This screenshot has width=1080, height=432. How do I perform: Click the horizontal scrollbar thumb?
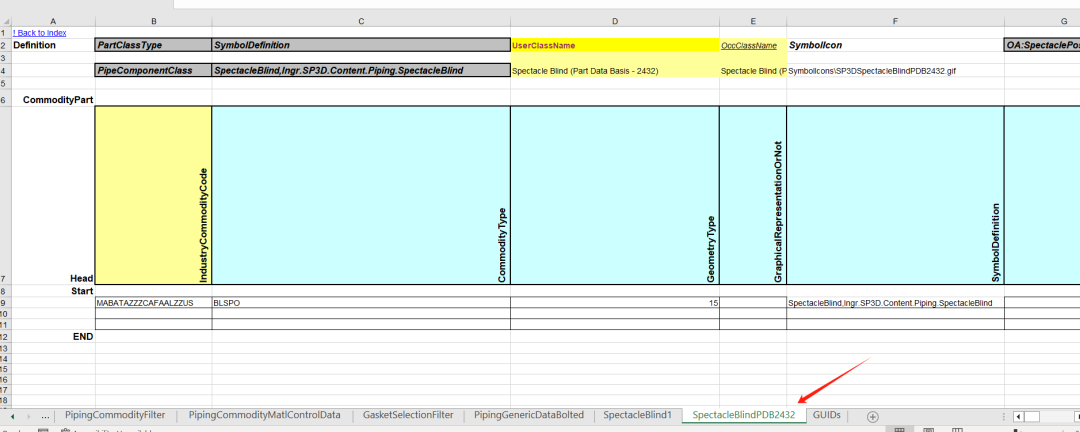[1032, 416]
